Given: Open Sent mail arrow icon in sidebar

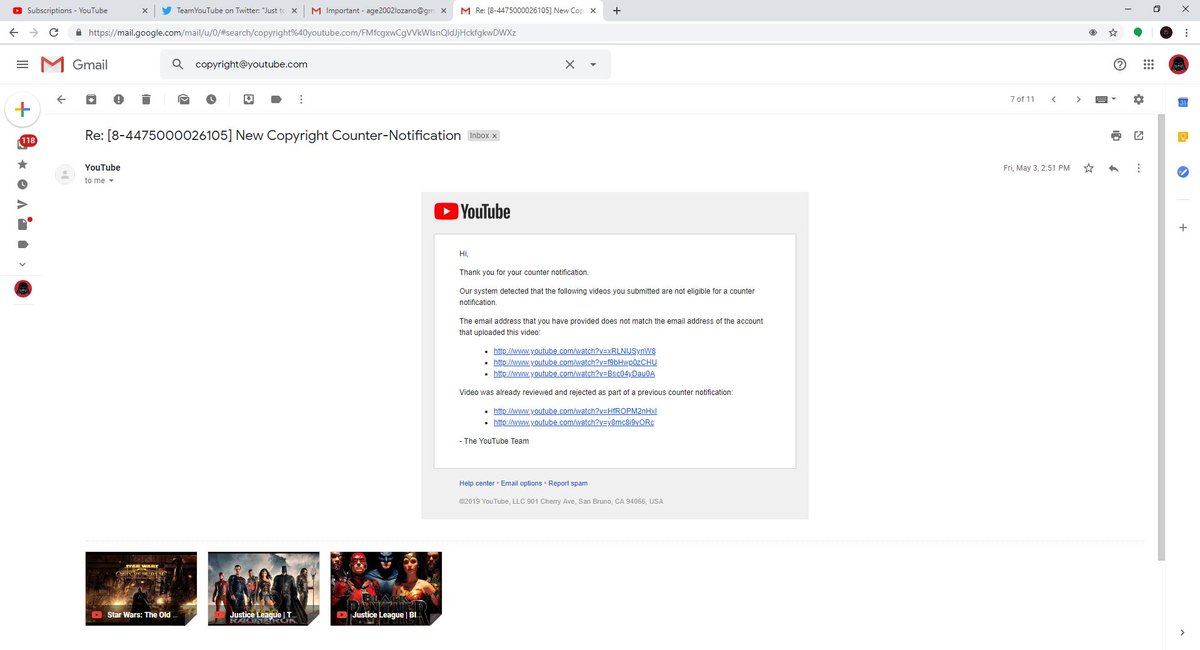Looking at the screenshot, I should click(22, 204).
